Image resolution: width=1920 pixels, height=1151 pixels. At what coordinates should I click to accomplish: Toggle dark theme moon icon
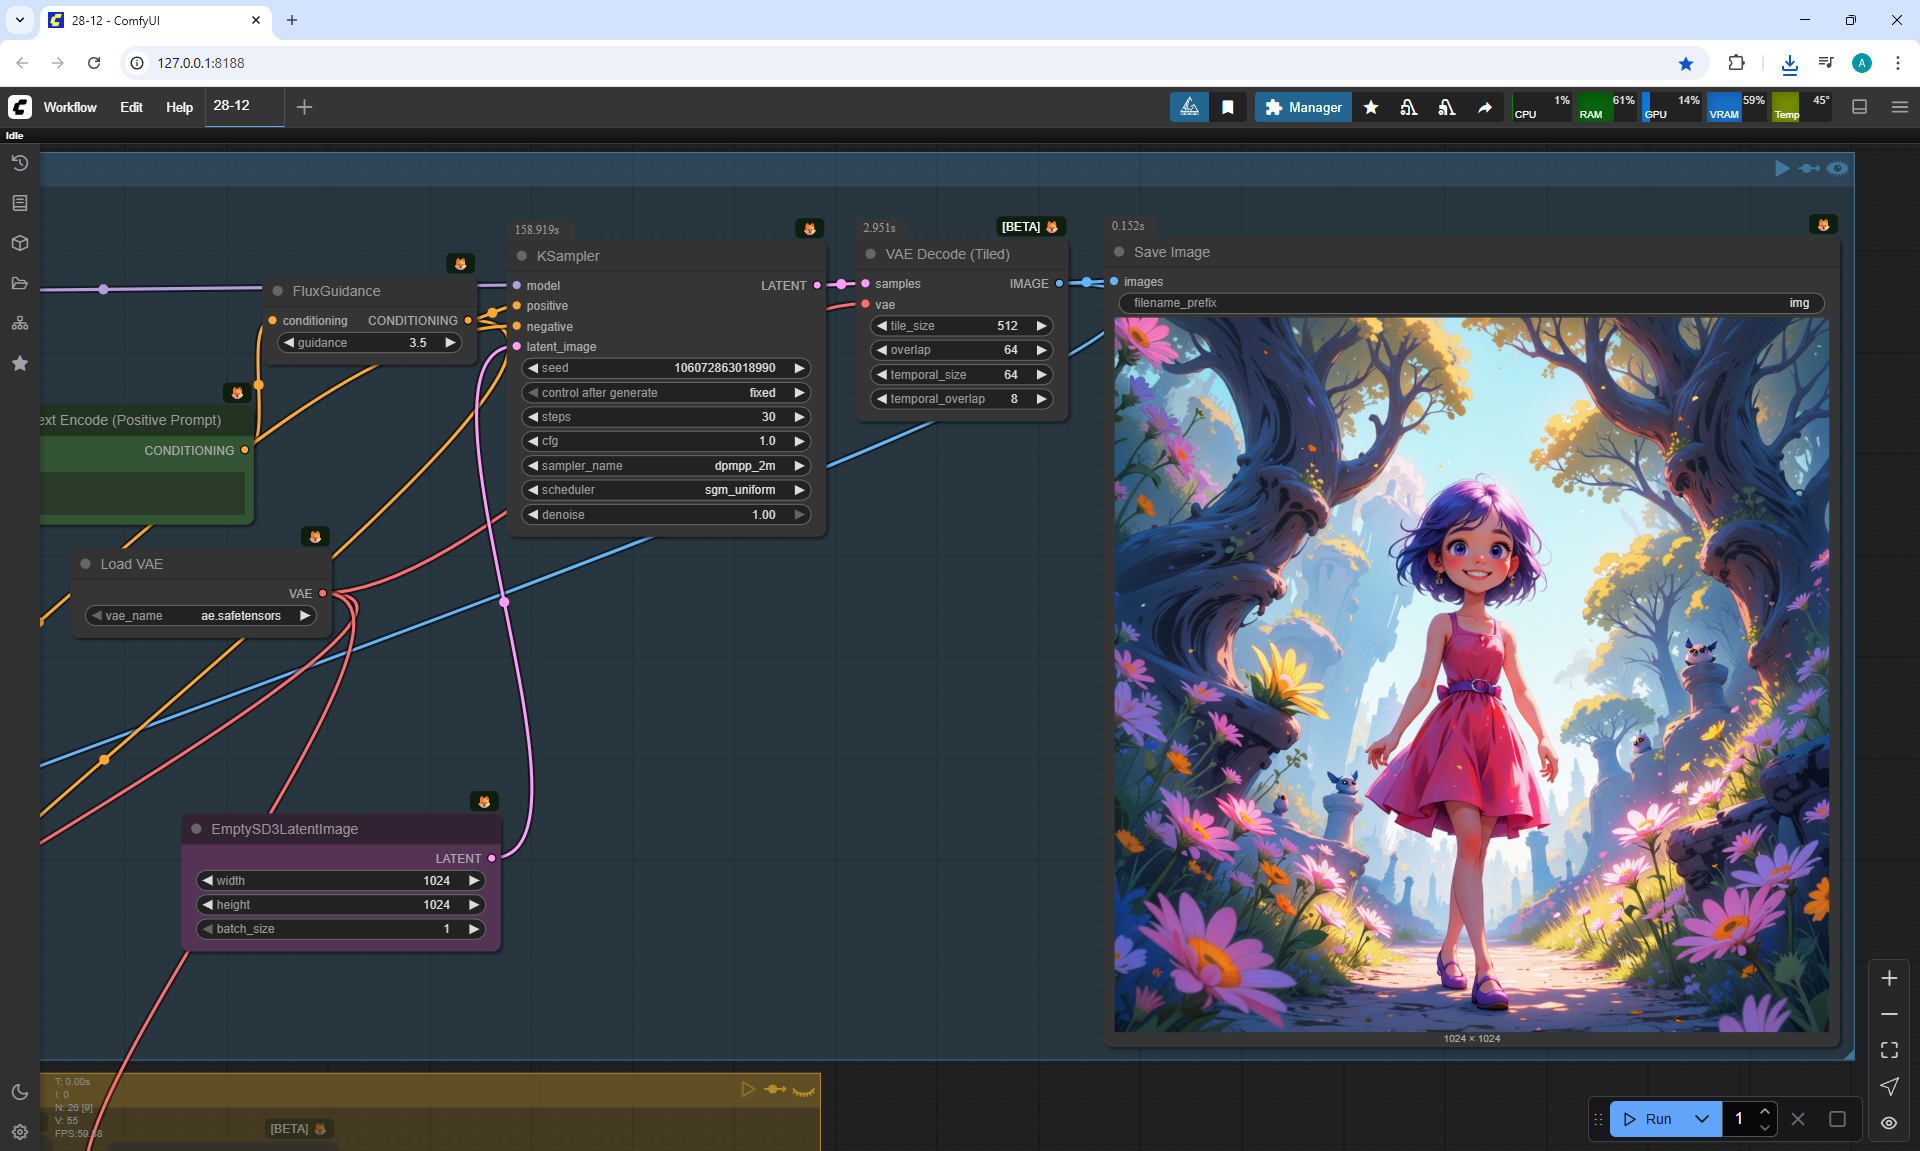(x=19, y=1092)
